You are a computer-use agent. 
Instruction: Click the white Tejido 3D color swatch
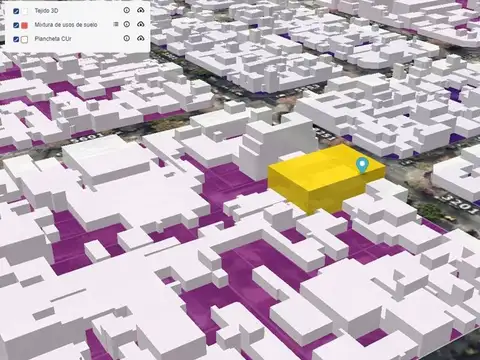[x=24, y=11]
